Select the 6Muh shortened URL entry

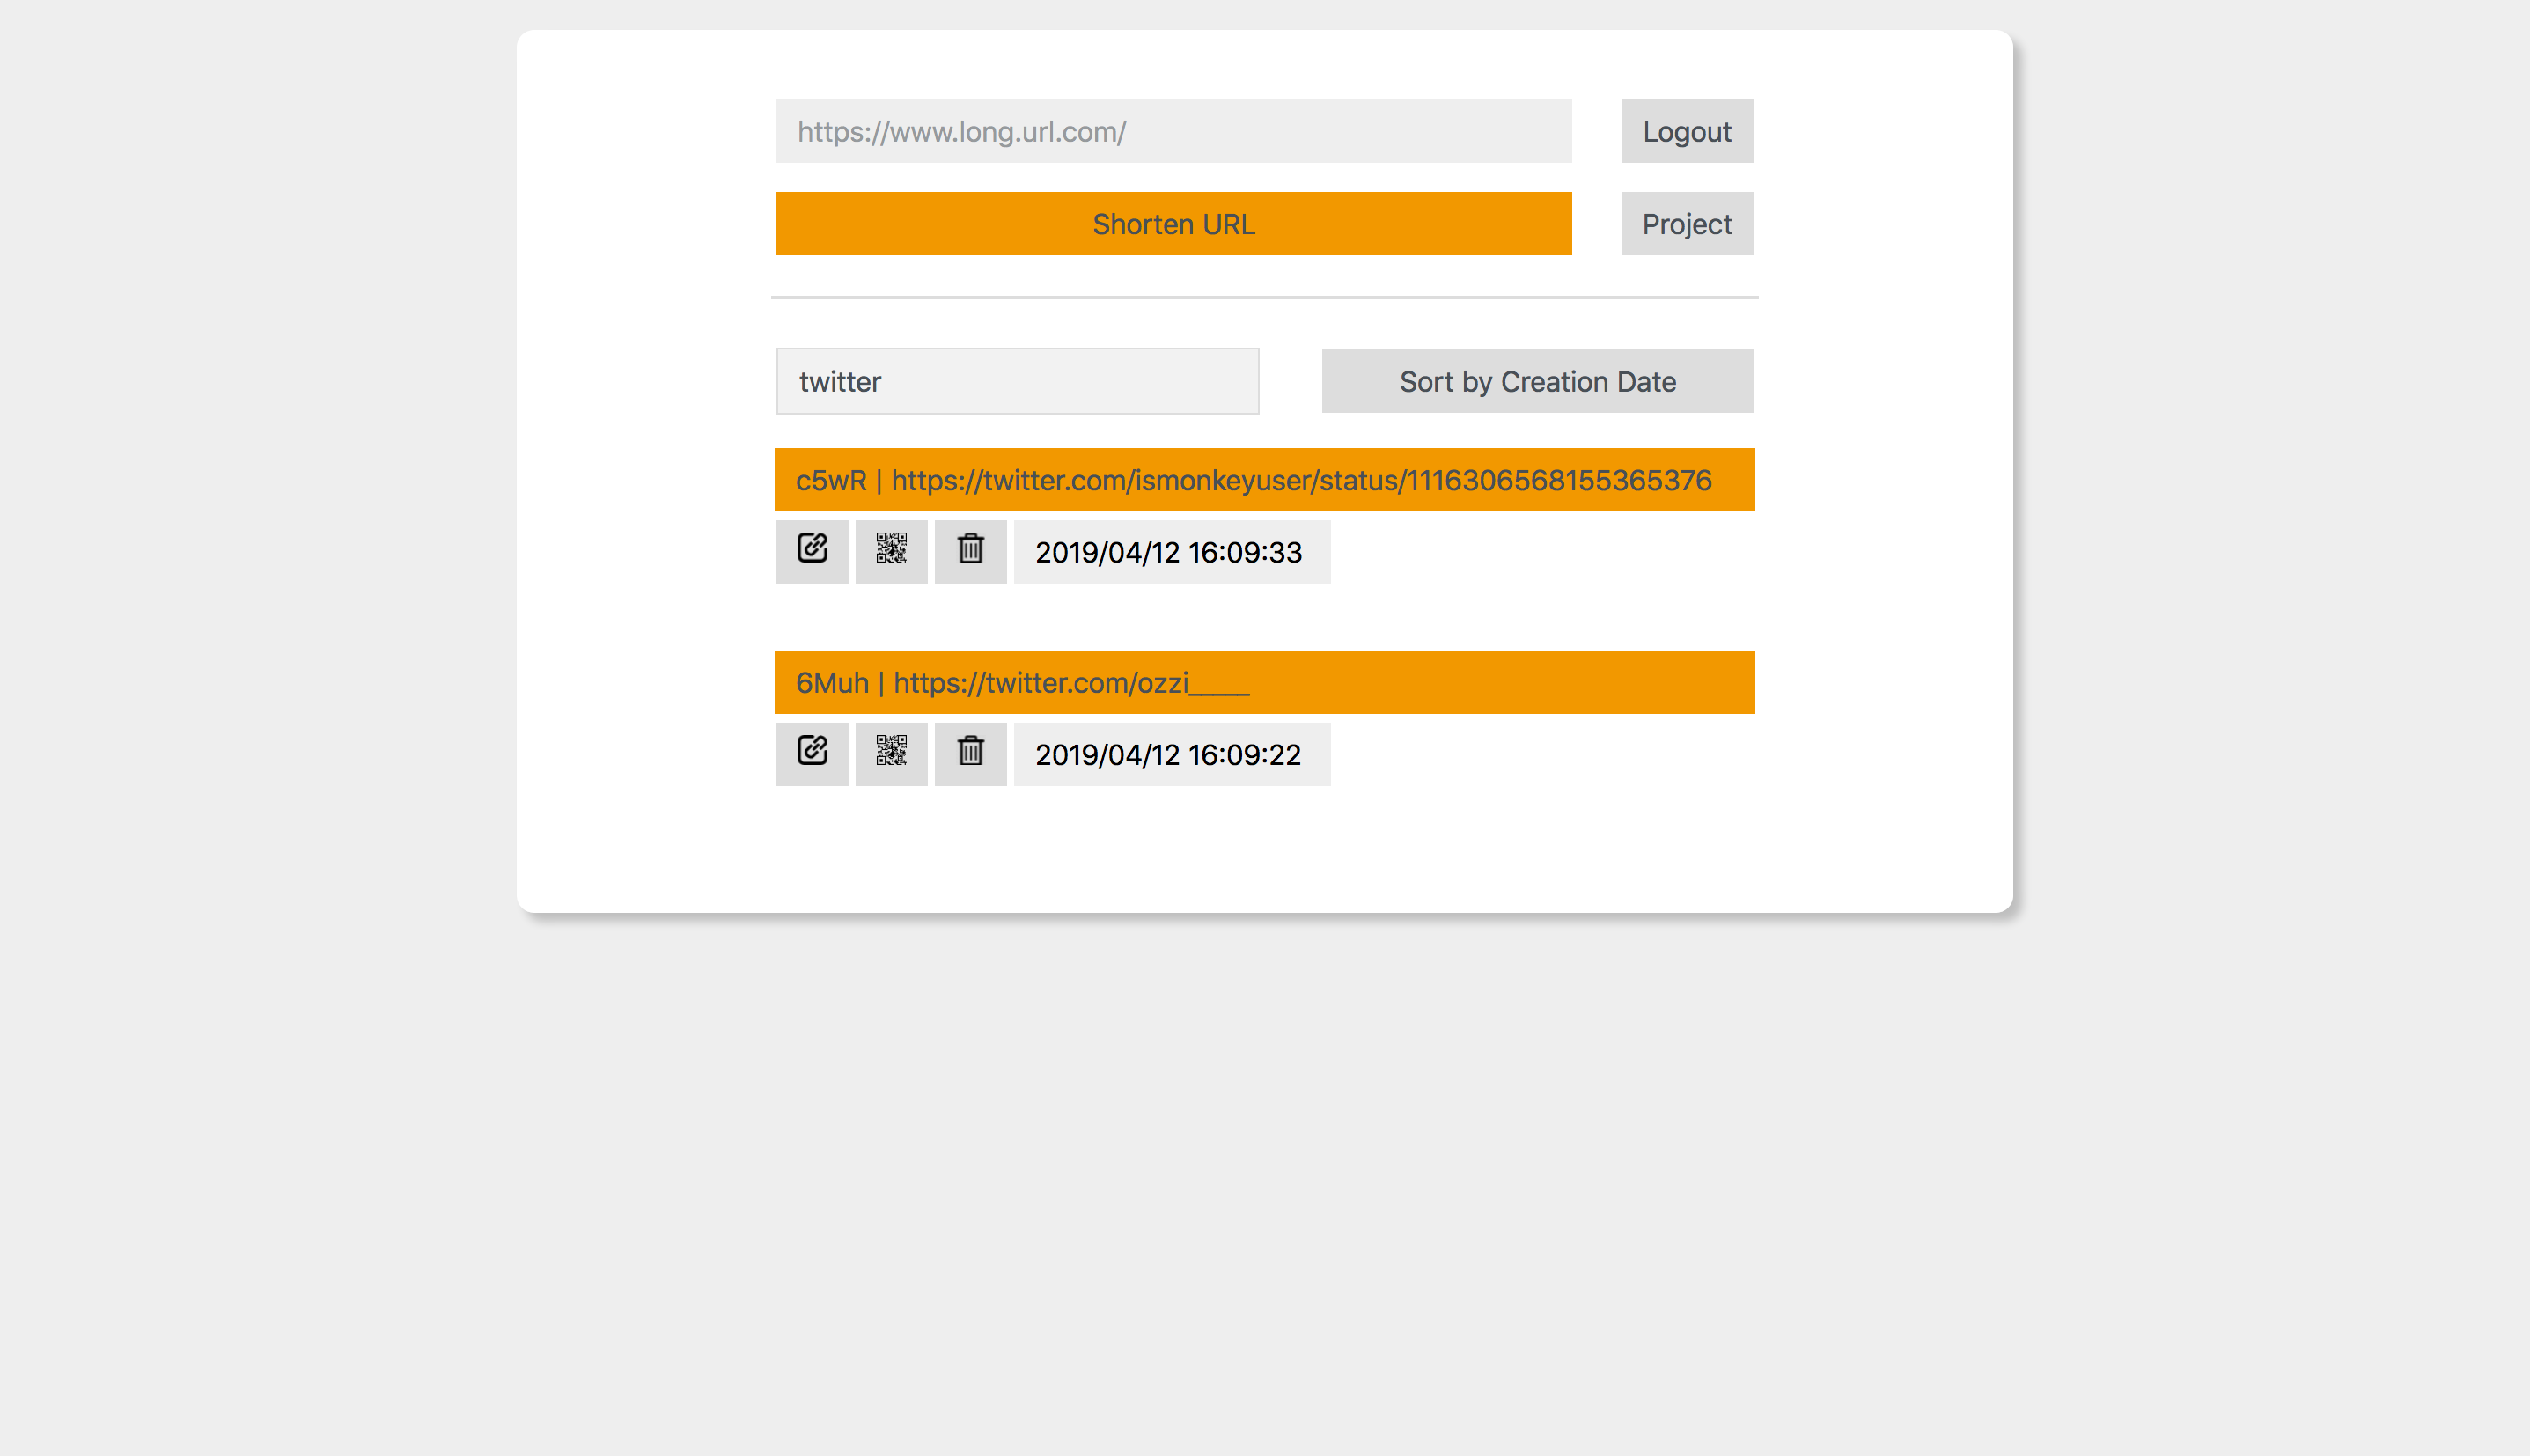point(1265,681)
